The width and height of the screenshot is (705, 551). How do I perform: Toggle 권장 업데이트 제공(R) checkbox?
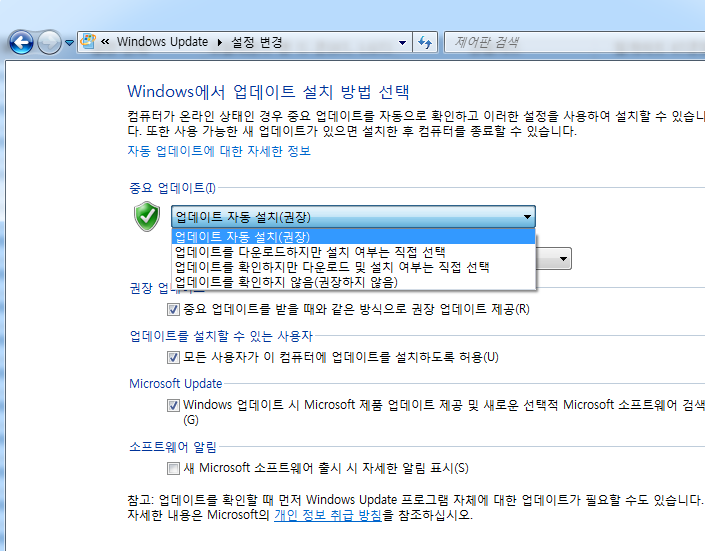click(x=173, y=309)
